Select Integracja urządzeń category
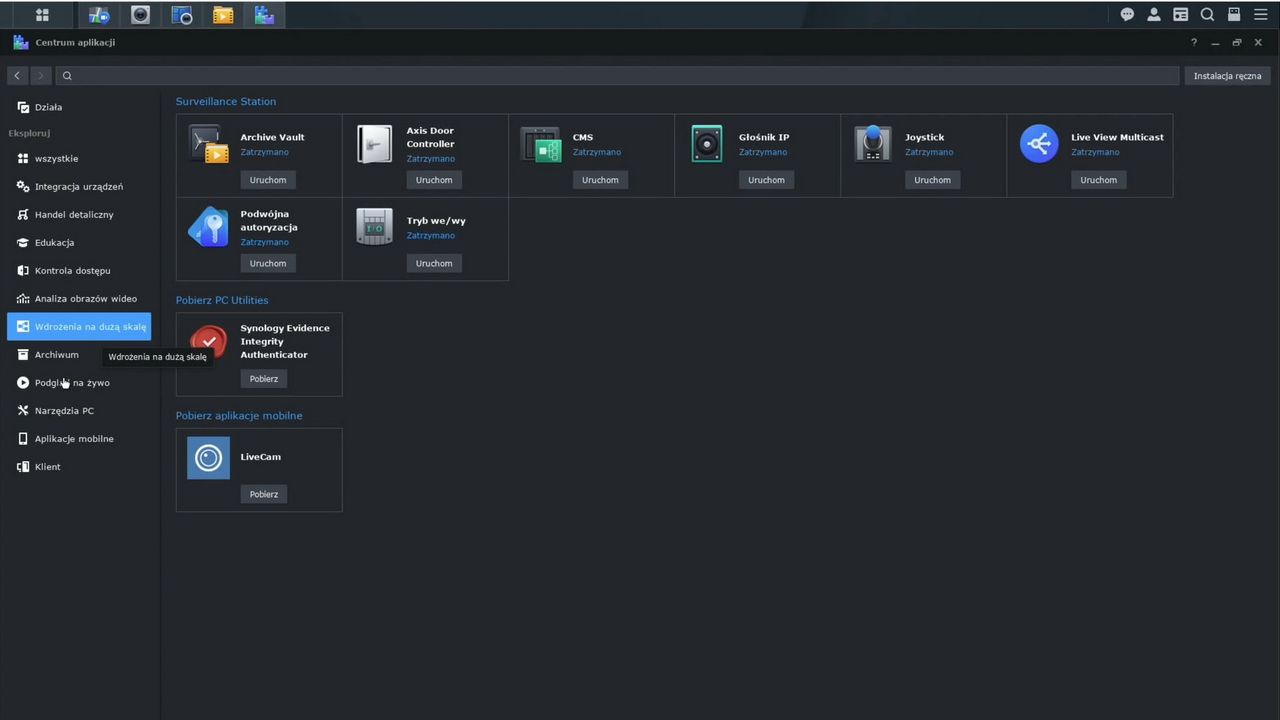 pyautogui.click(x=79, y=186)
